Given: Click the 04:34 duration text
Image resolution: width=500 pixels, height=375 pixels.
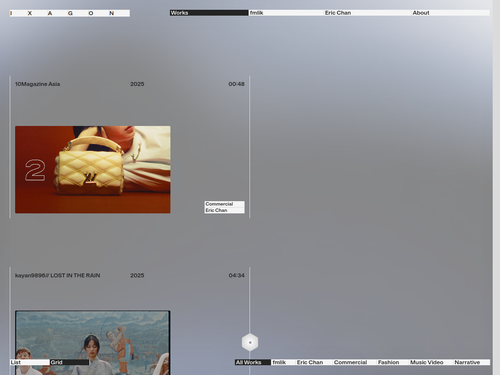Looking at the screenshot, I should pos(236,275).
